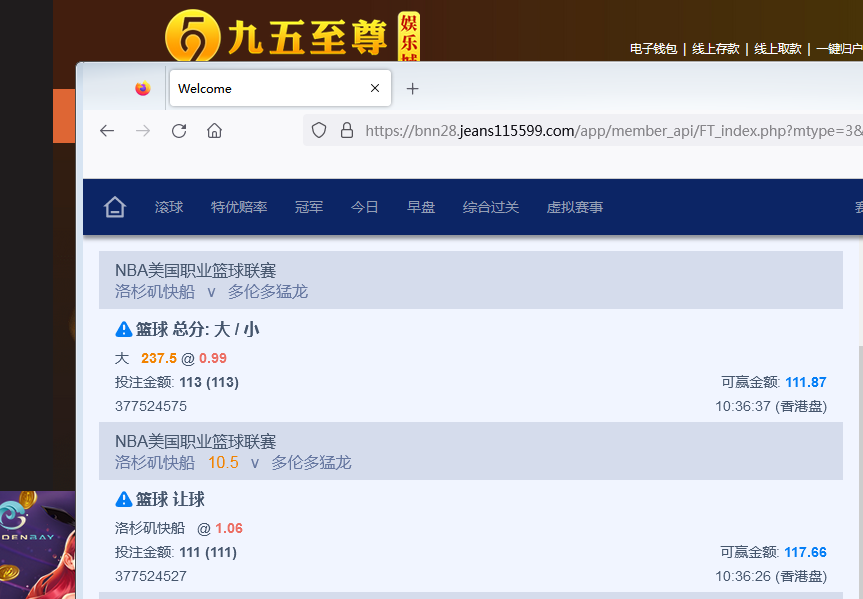863x599 pixels.
Task: Click the handicap value 10.5
Action: (x=223, y=462)
